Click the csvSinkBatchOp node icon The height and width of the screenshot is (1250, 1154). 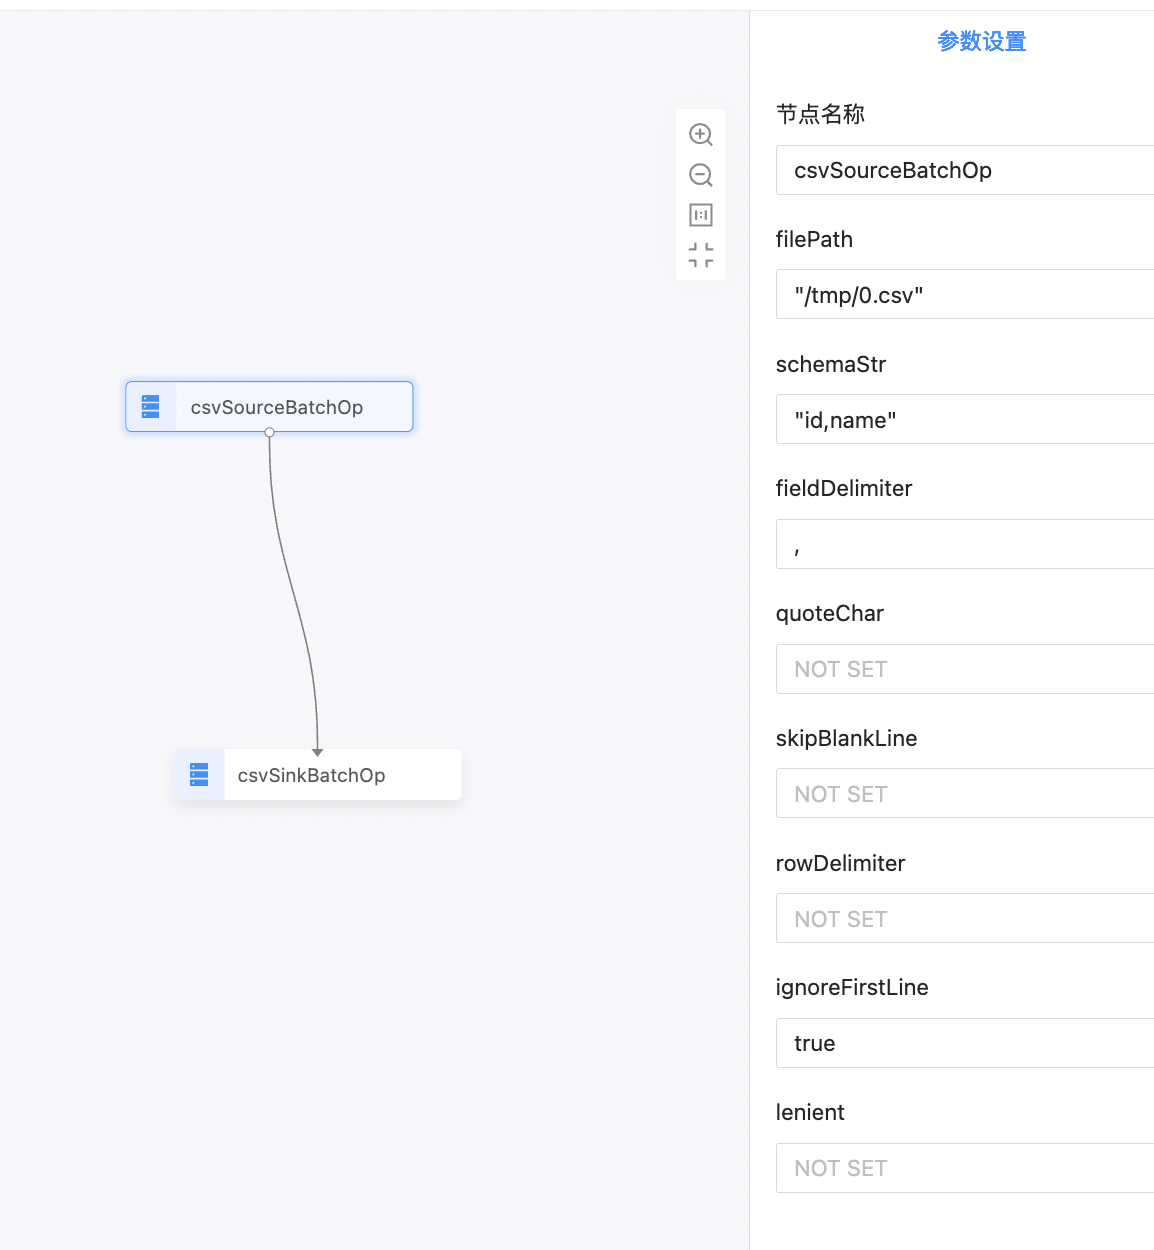pos(199,775)
